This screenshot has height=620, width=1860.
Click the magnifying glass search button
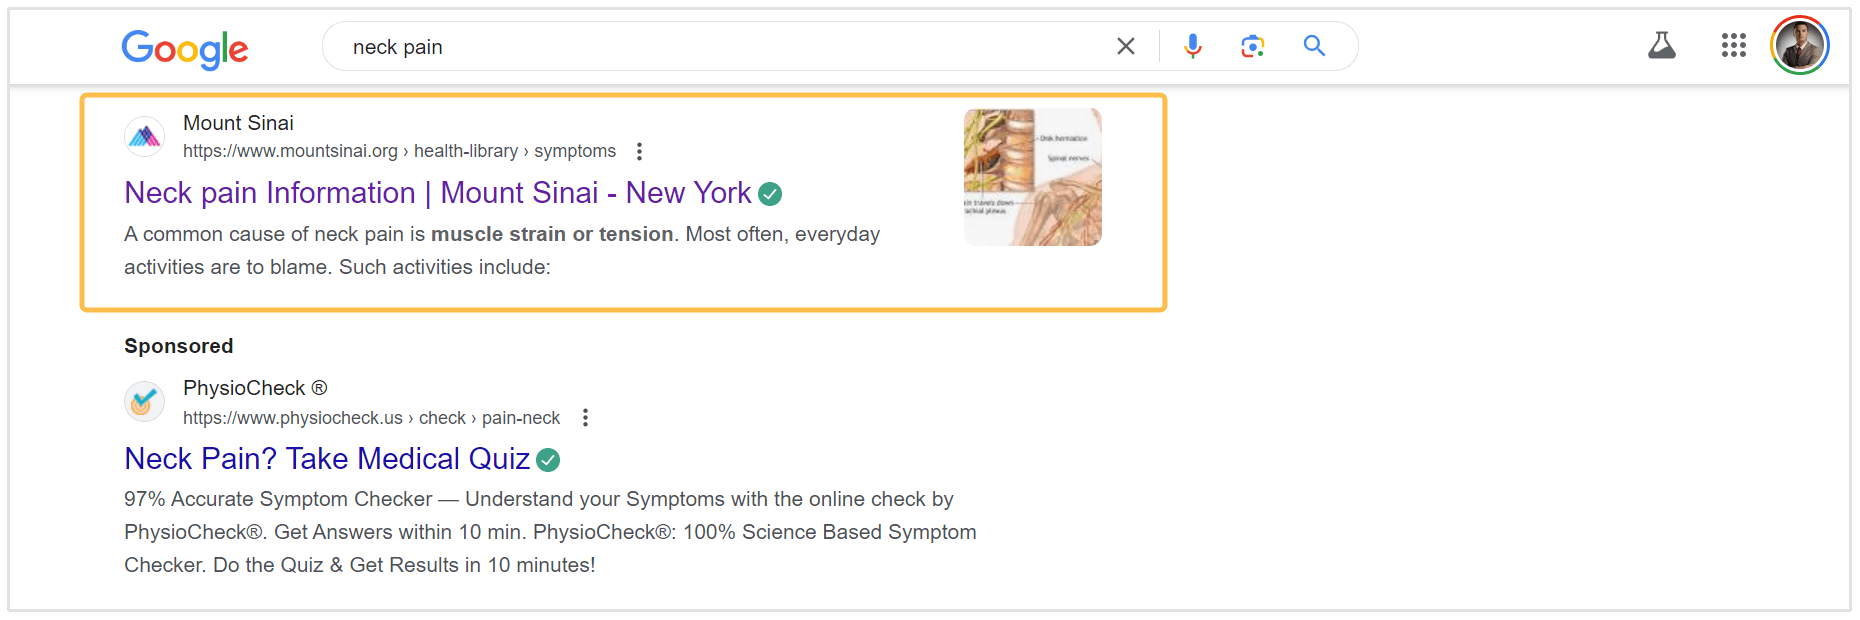[x=1314, y=46]
